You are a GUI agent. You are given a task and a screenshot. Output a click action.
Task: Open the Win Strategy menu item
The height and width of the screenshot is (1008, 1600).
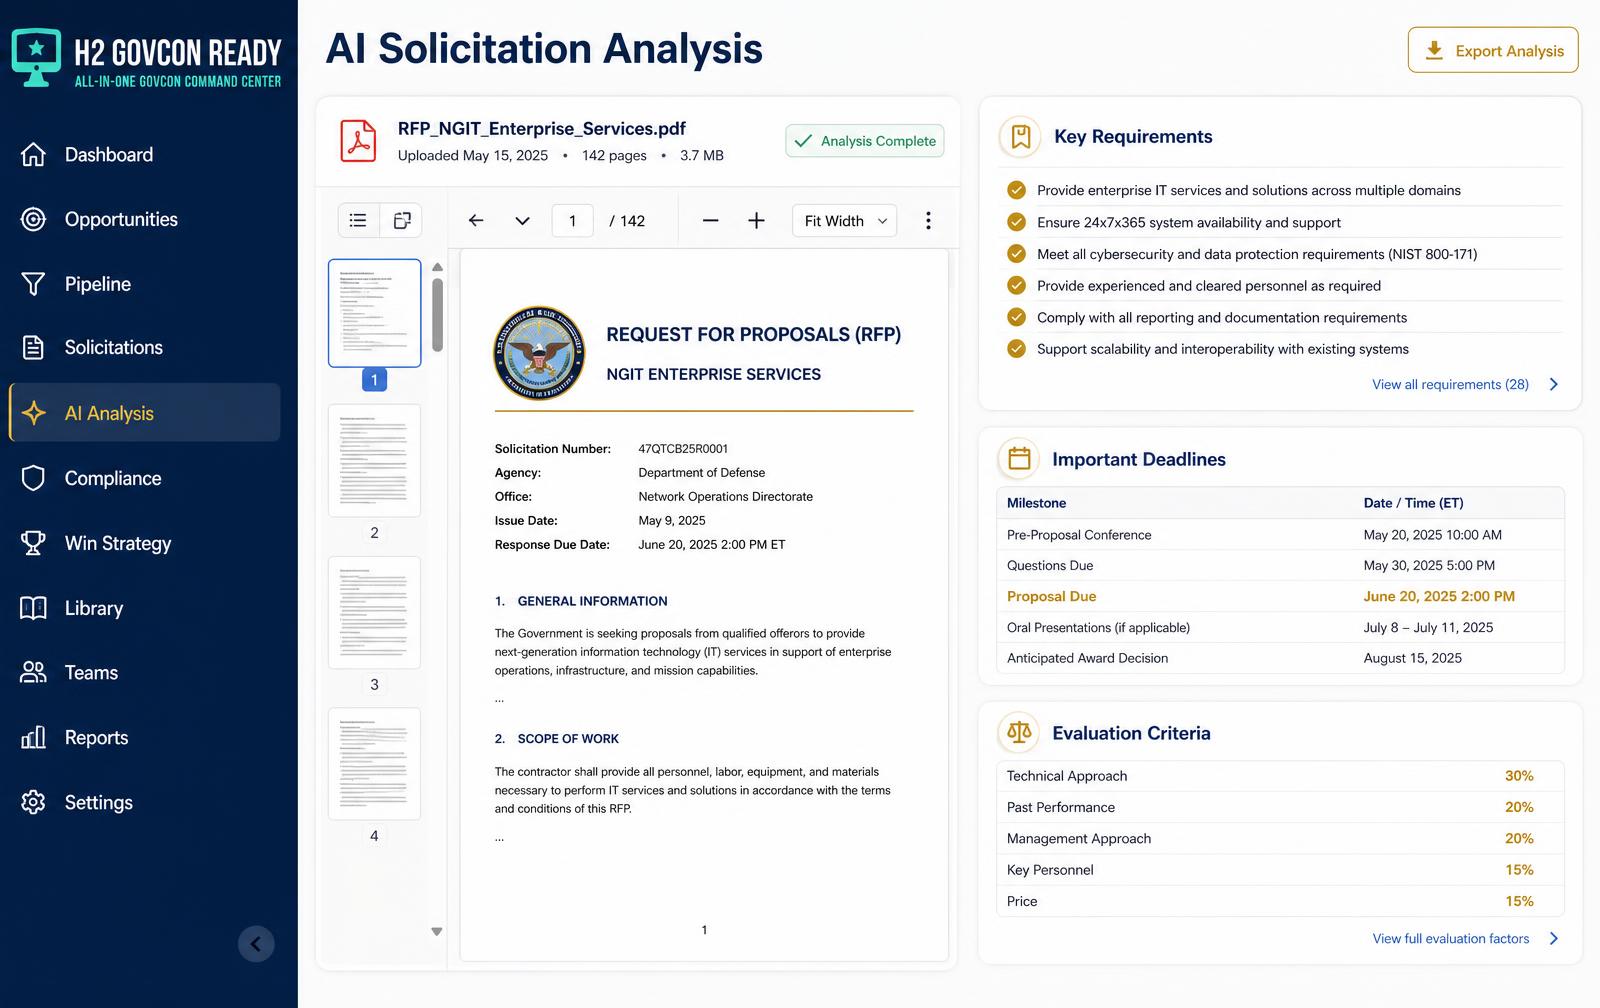pos(118,543)
